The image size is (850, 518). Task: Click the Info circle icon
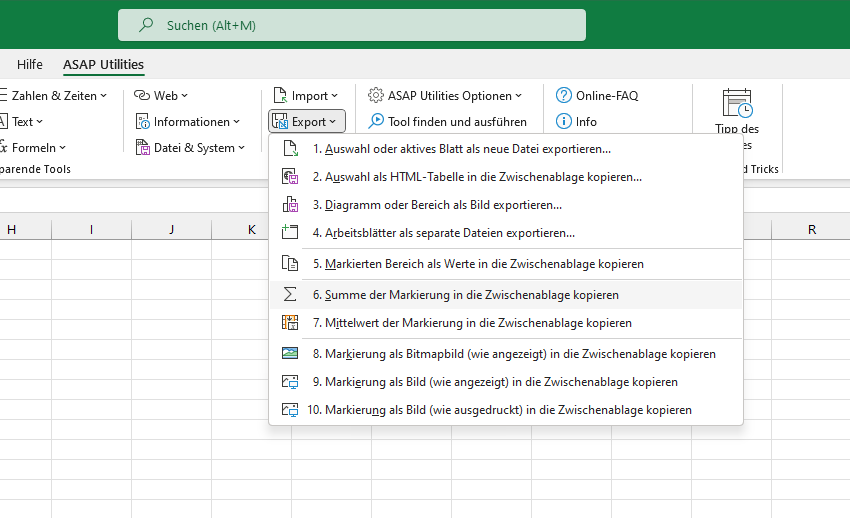coord(564,121)
